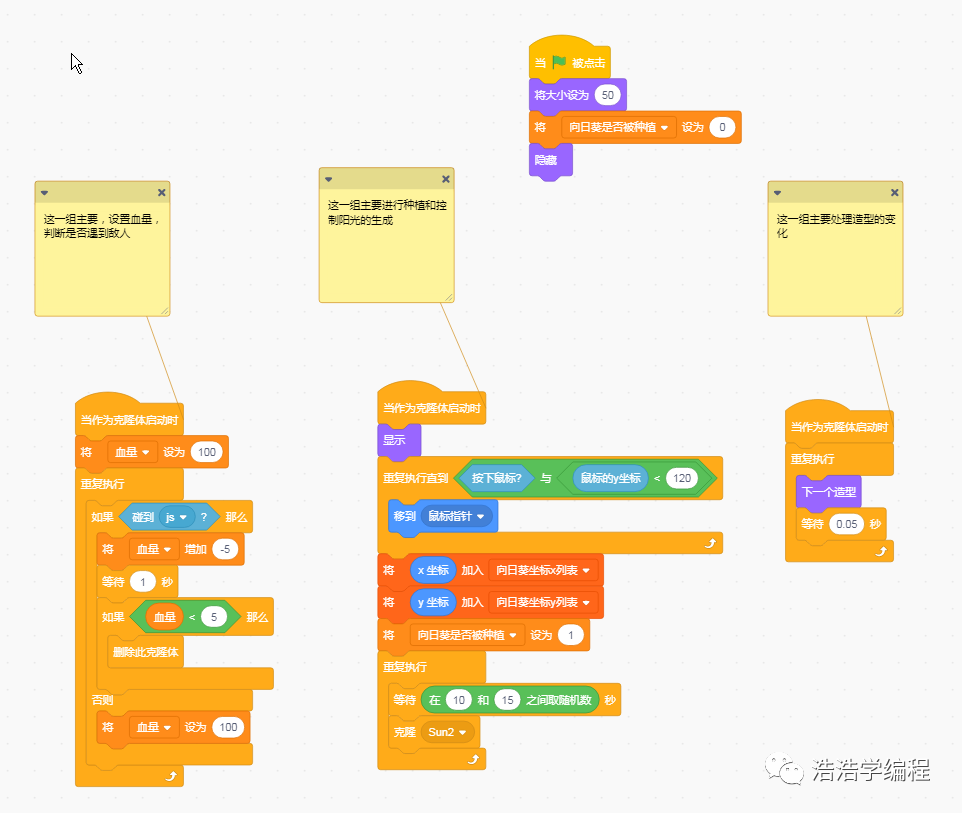
Task: Open the Sun2 clone target dropdown
Action: point(447,732)
